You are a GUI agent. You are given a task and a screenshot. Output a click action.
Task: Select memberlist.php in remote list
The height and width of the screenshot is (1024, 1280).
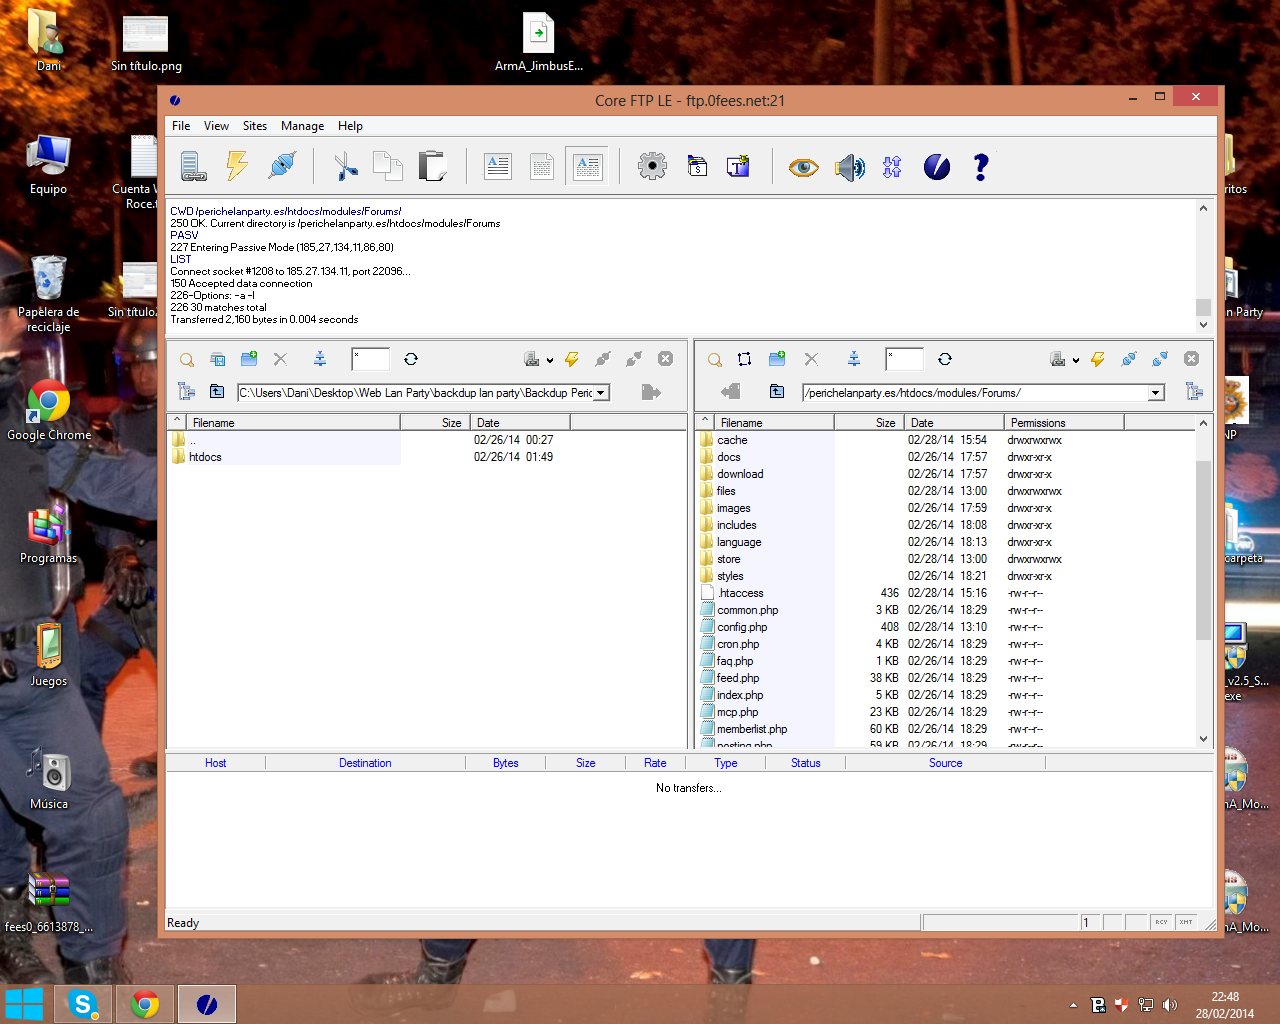752,729
